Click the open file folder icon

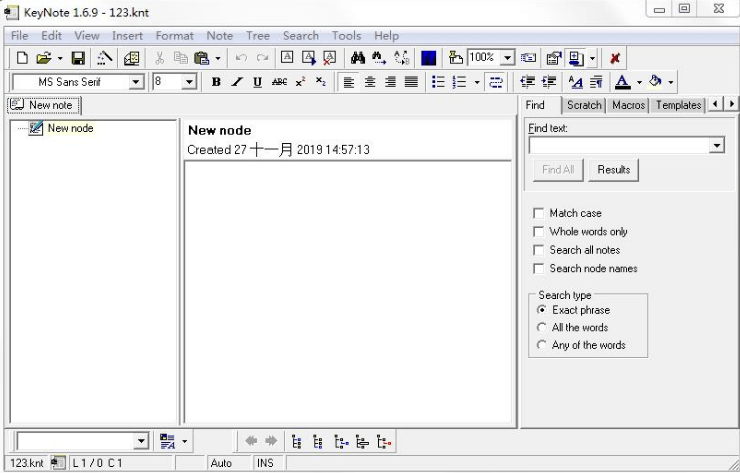click(43, 58)
